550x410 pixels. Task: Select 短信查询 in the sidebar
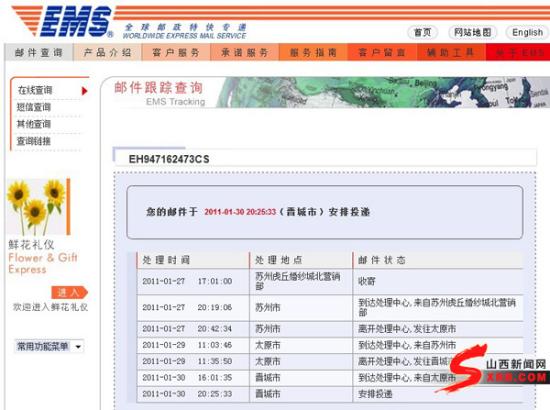click(x=34, y=107)
